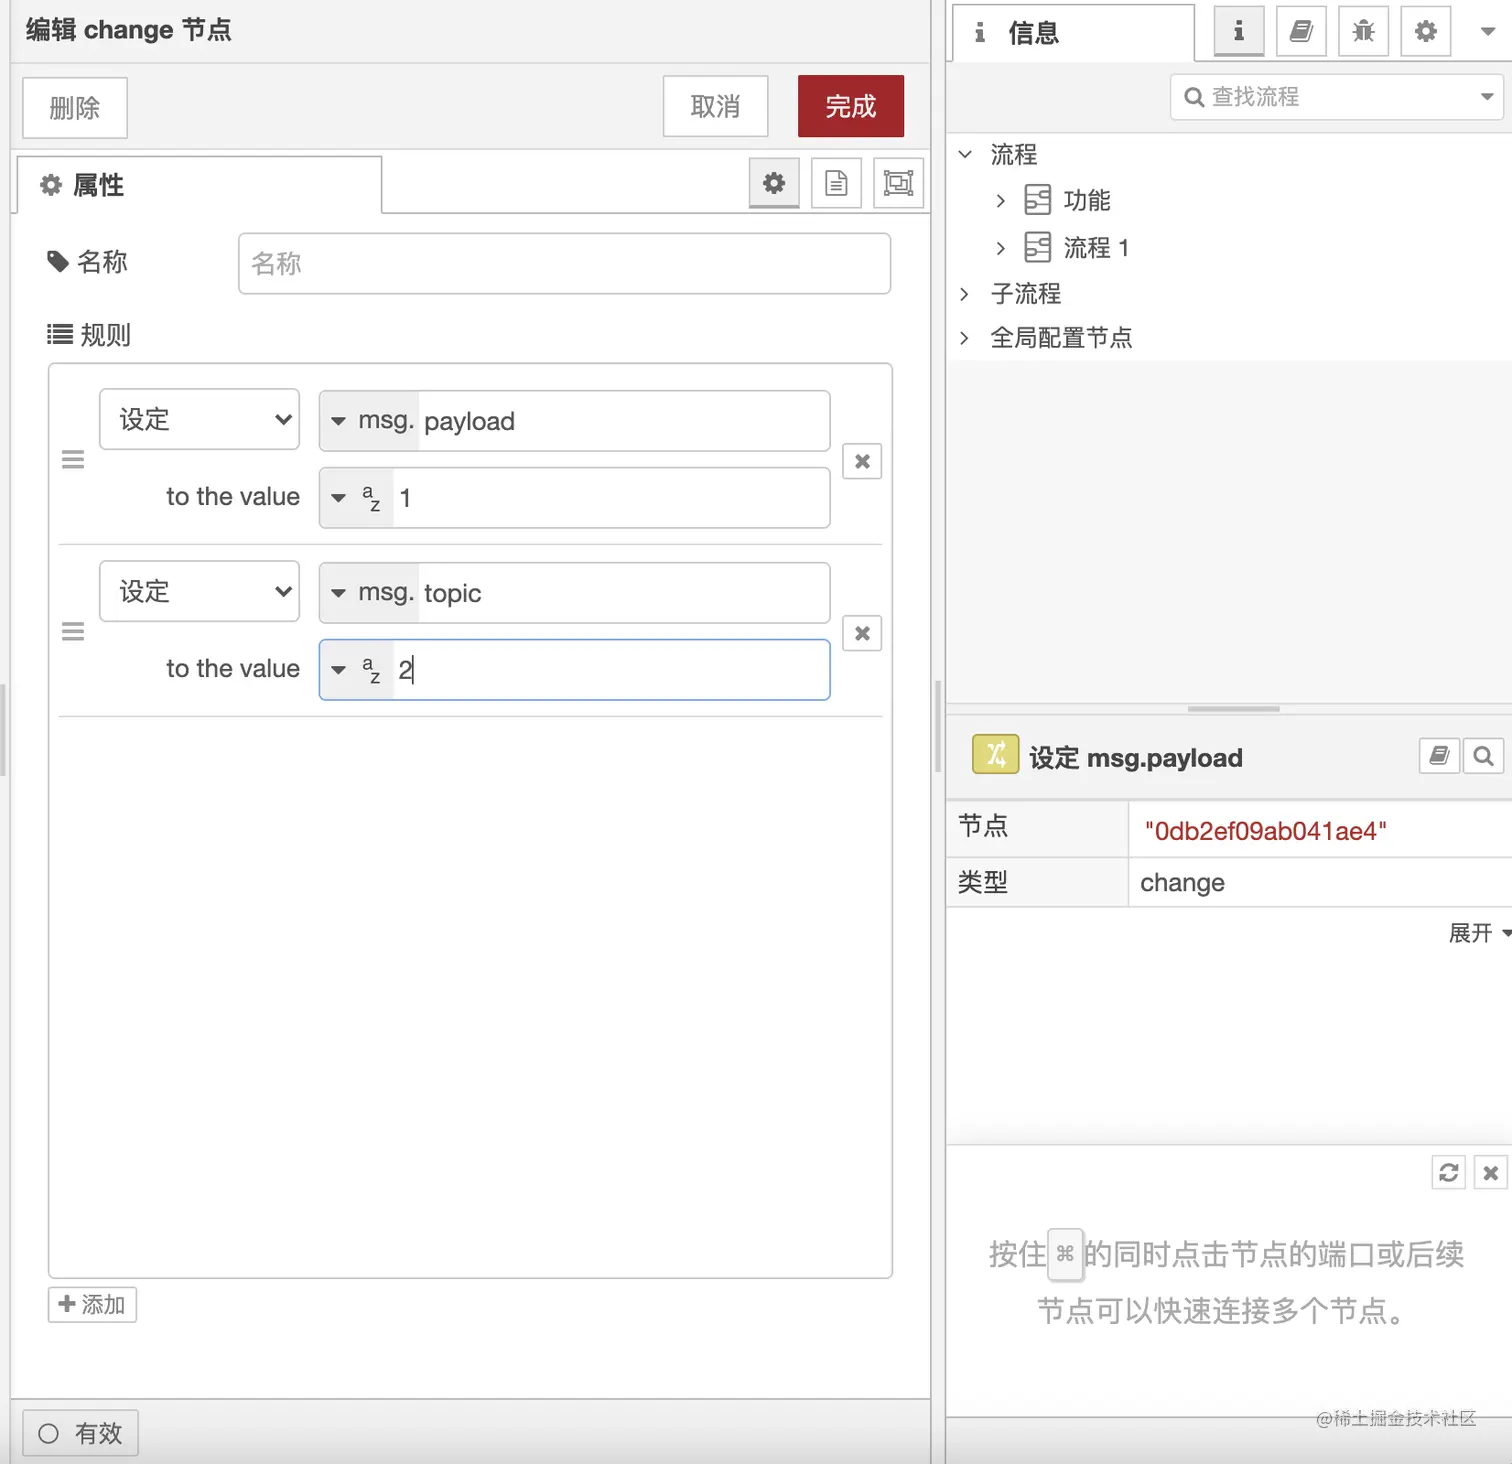Image resolution: width=1512 pixels, height=1464 pixels.
Task: Click the 删除 delete button
Action: pyautogui.click(x=75, y=108)
